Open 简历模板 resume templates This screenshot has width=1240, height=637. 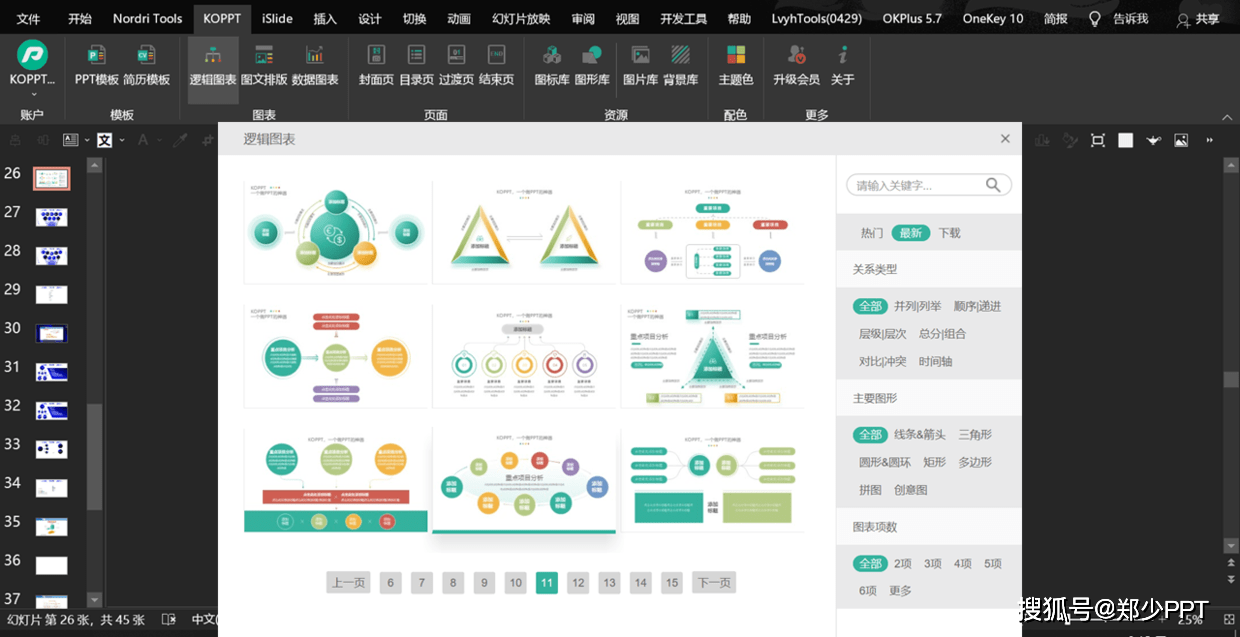[146, 64]
